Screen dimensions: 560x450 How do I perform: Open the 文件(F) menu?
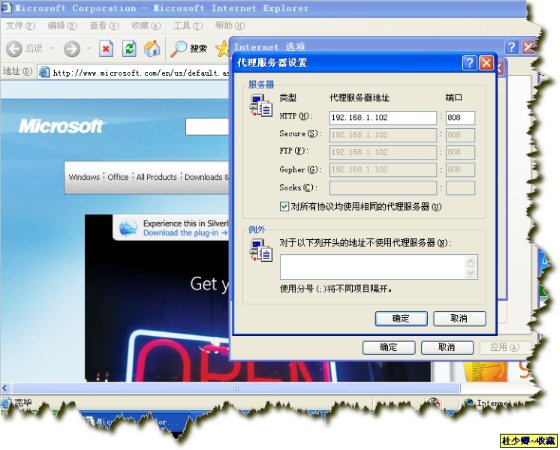coord(20,25)
